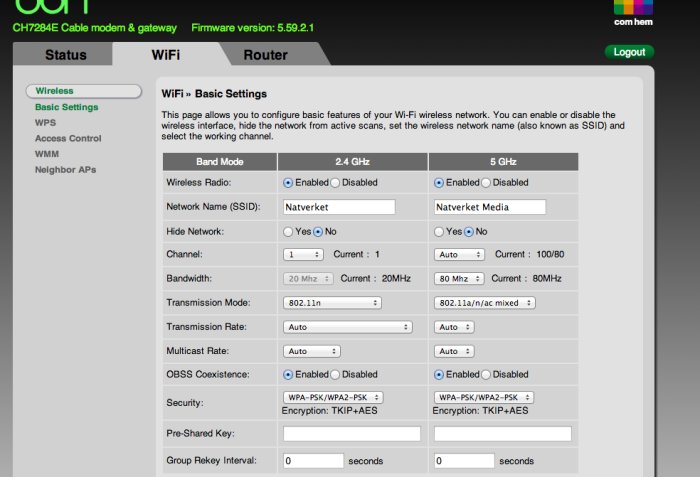
Task: Click the Natverket SSID field
Action: pyautogui.click(x=339, y=207)
